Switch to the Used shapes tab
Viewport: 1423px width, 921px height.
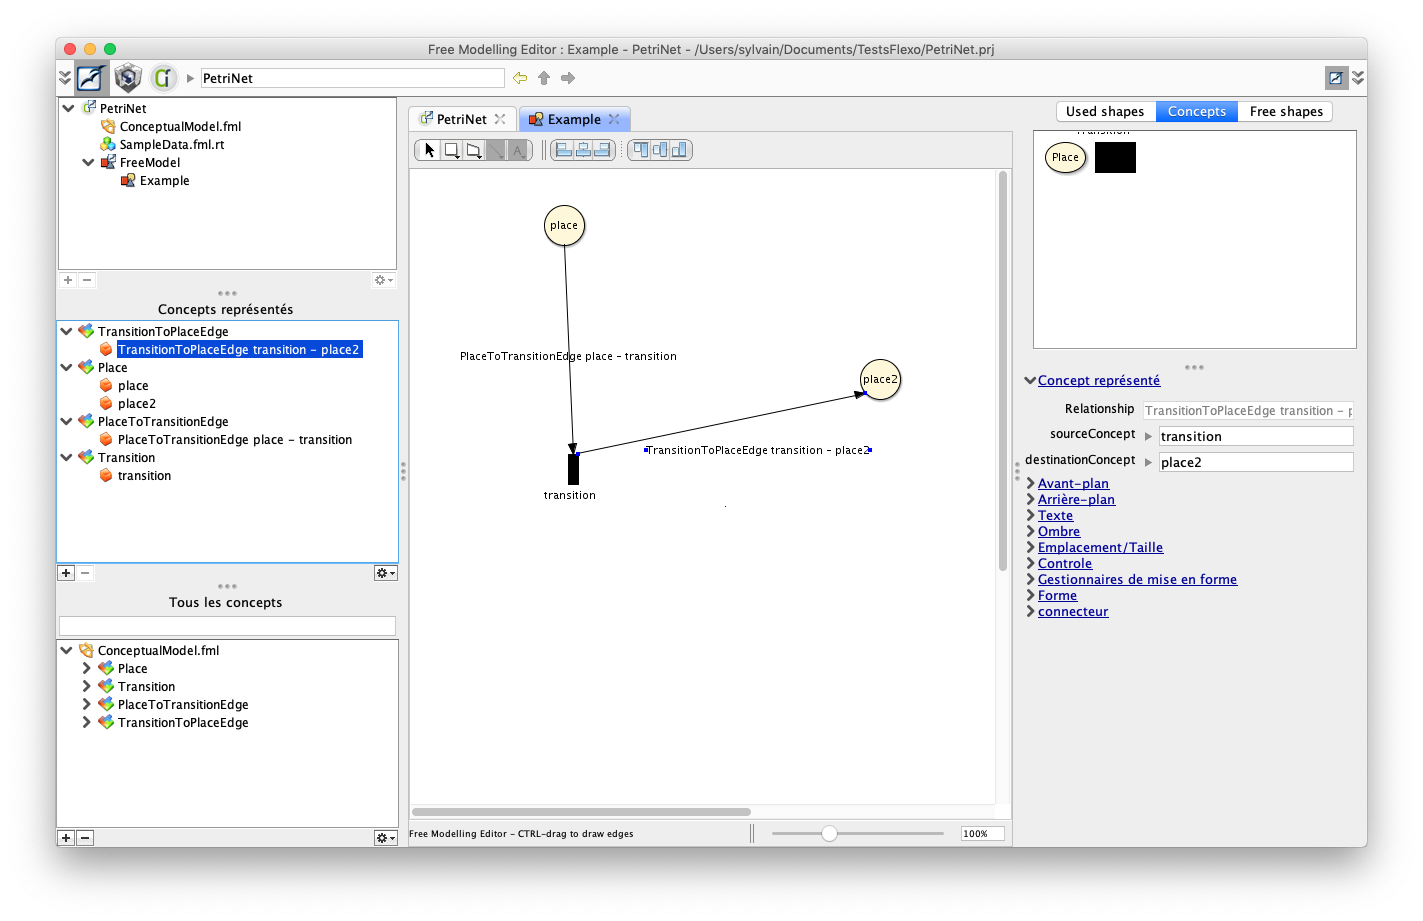pos(1105,111)
